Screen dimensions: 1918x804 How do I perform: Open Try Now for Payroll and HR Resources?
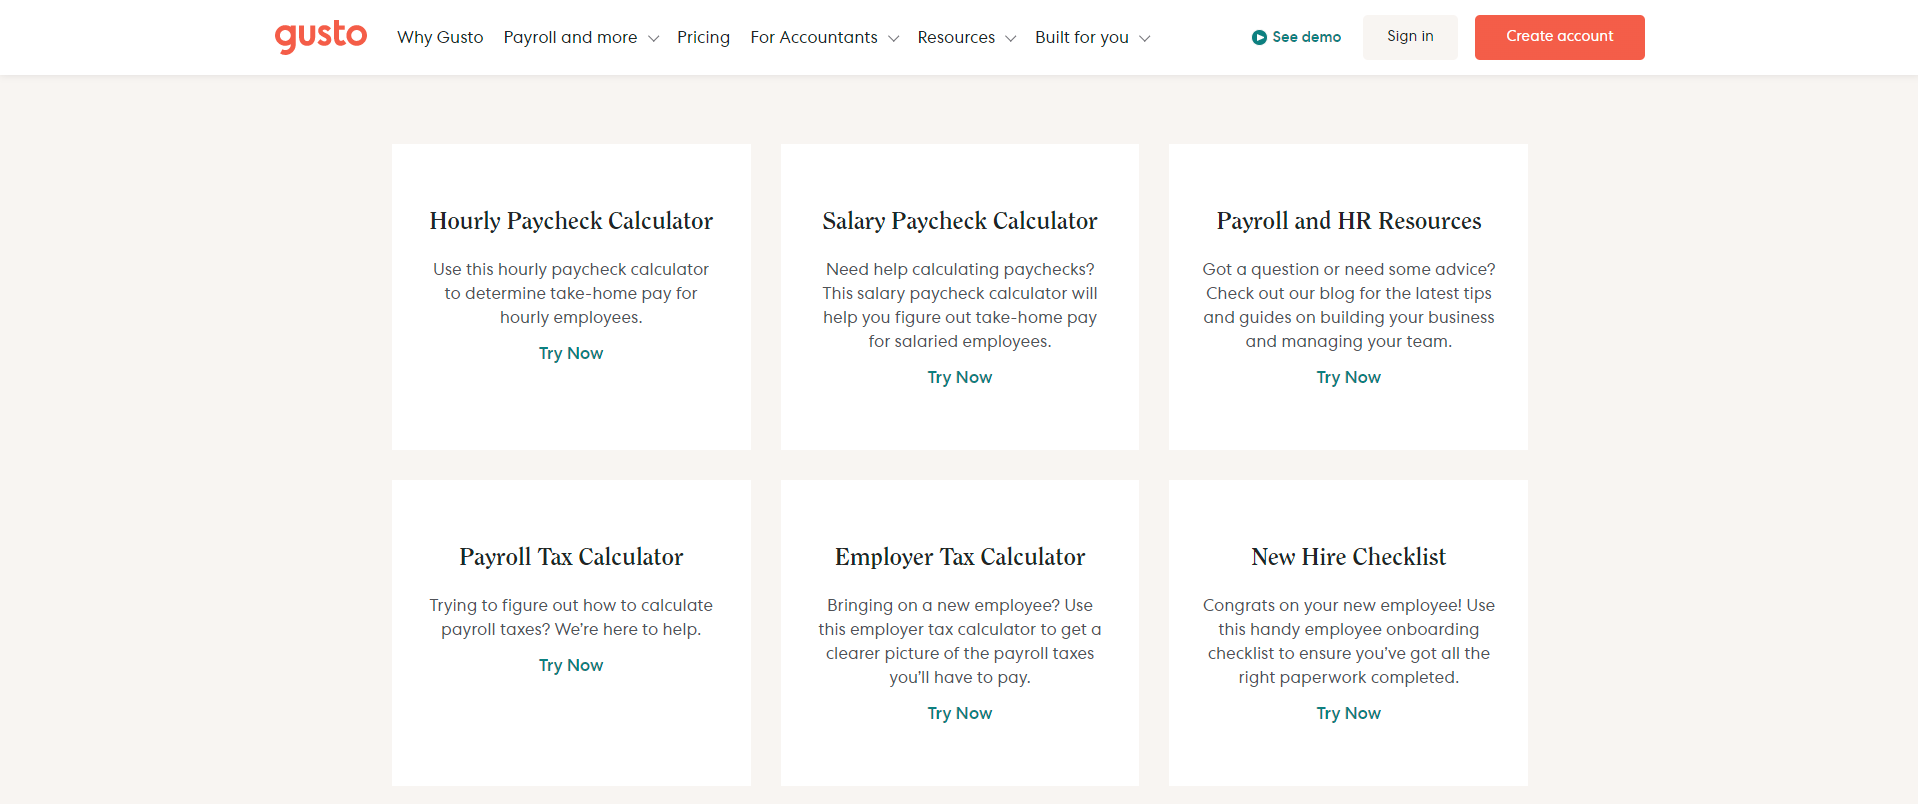click(1348, 377)
